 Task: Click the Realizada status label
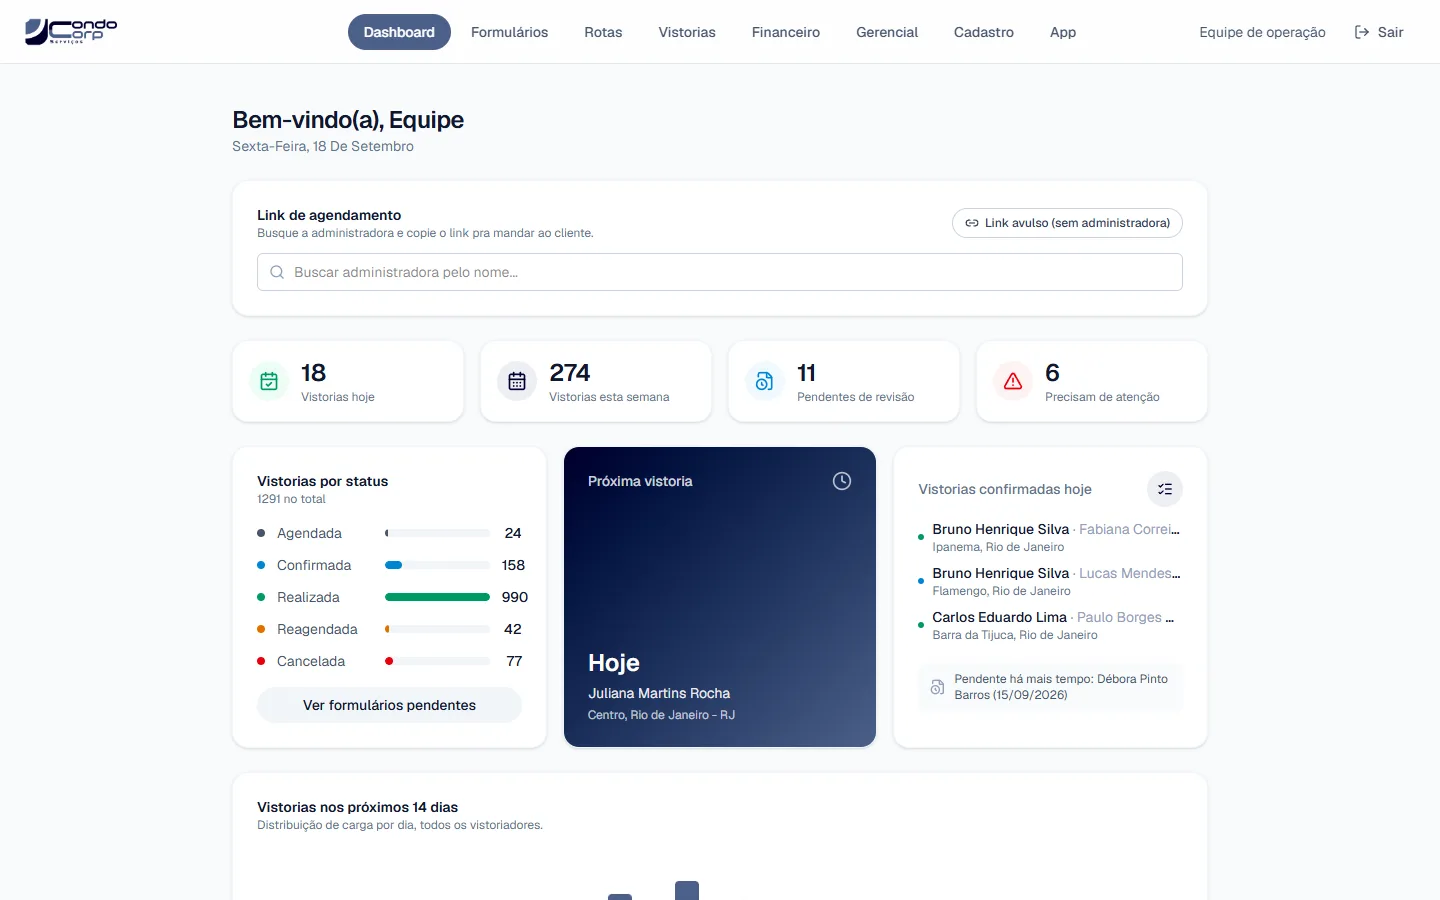tap(308, 597)
